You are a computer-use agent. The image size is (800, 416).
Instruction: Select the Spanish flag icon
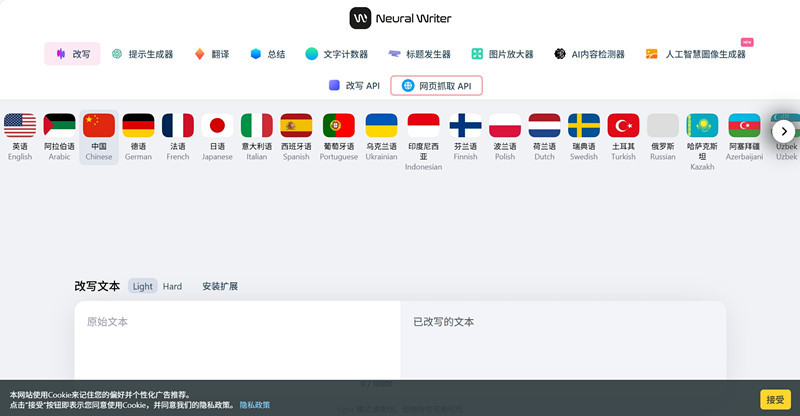pos(296,126)
